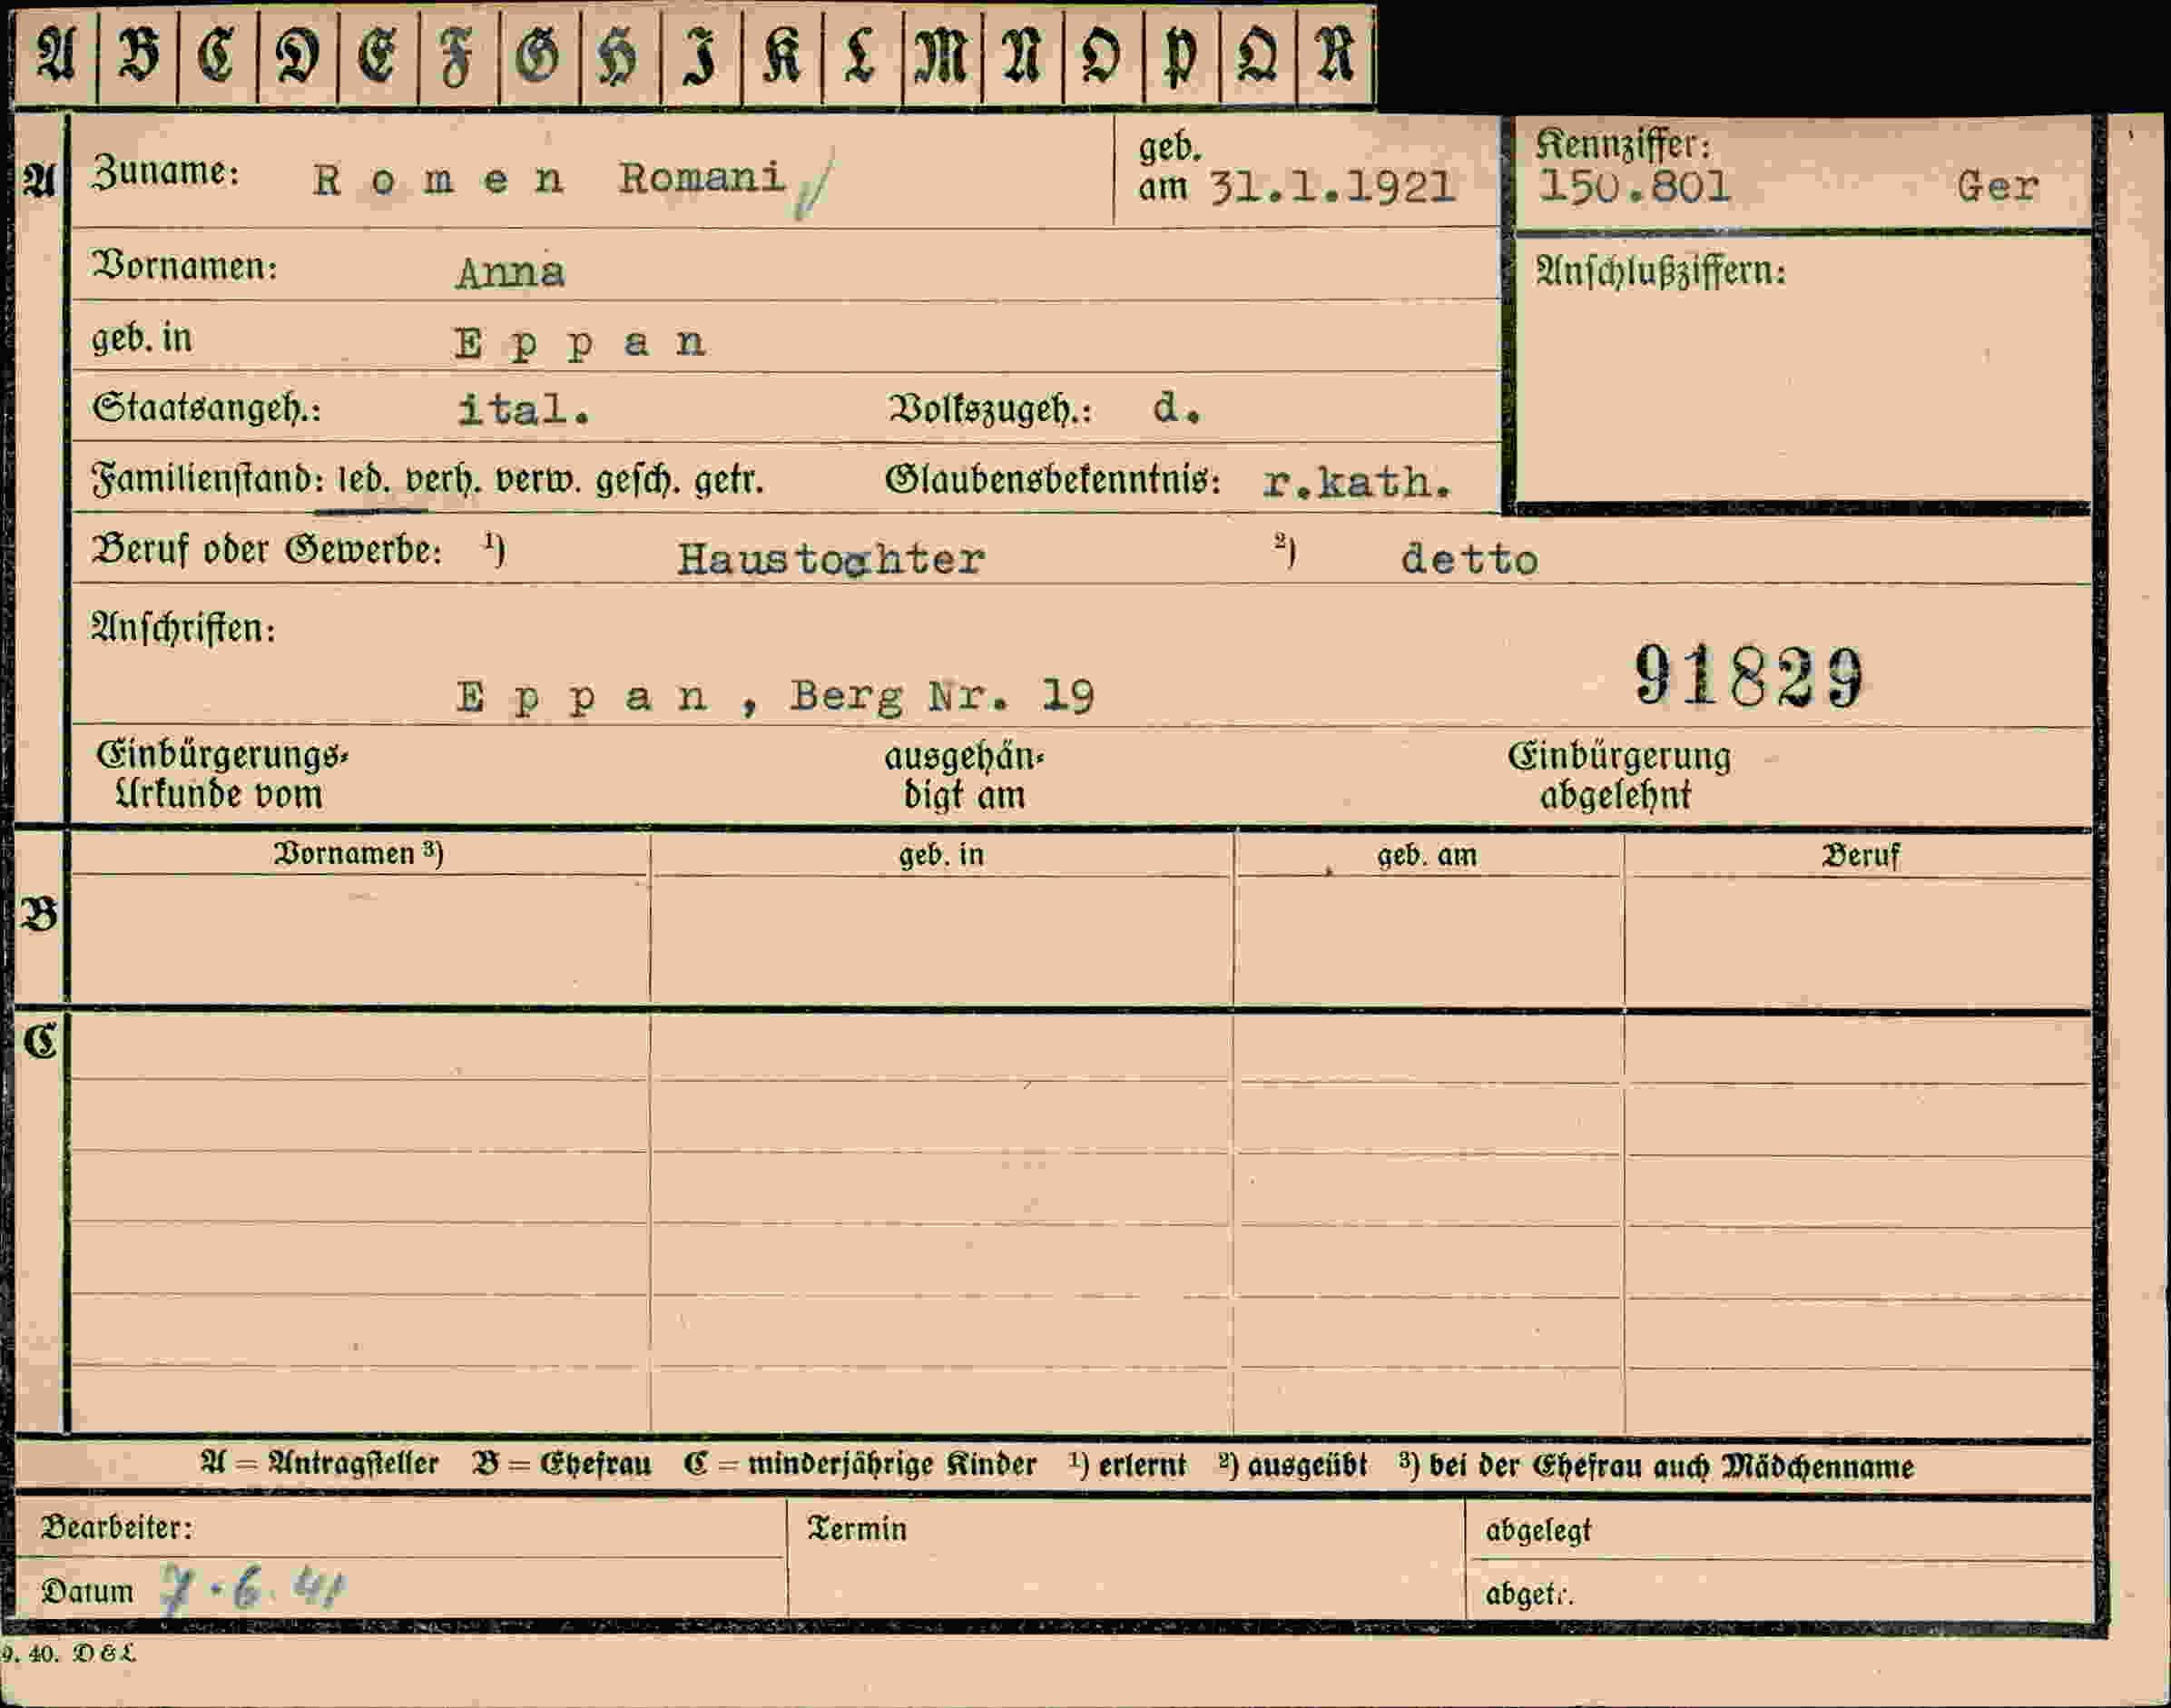Select the index tab letter J

coord(701,57)
